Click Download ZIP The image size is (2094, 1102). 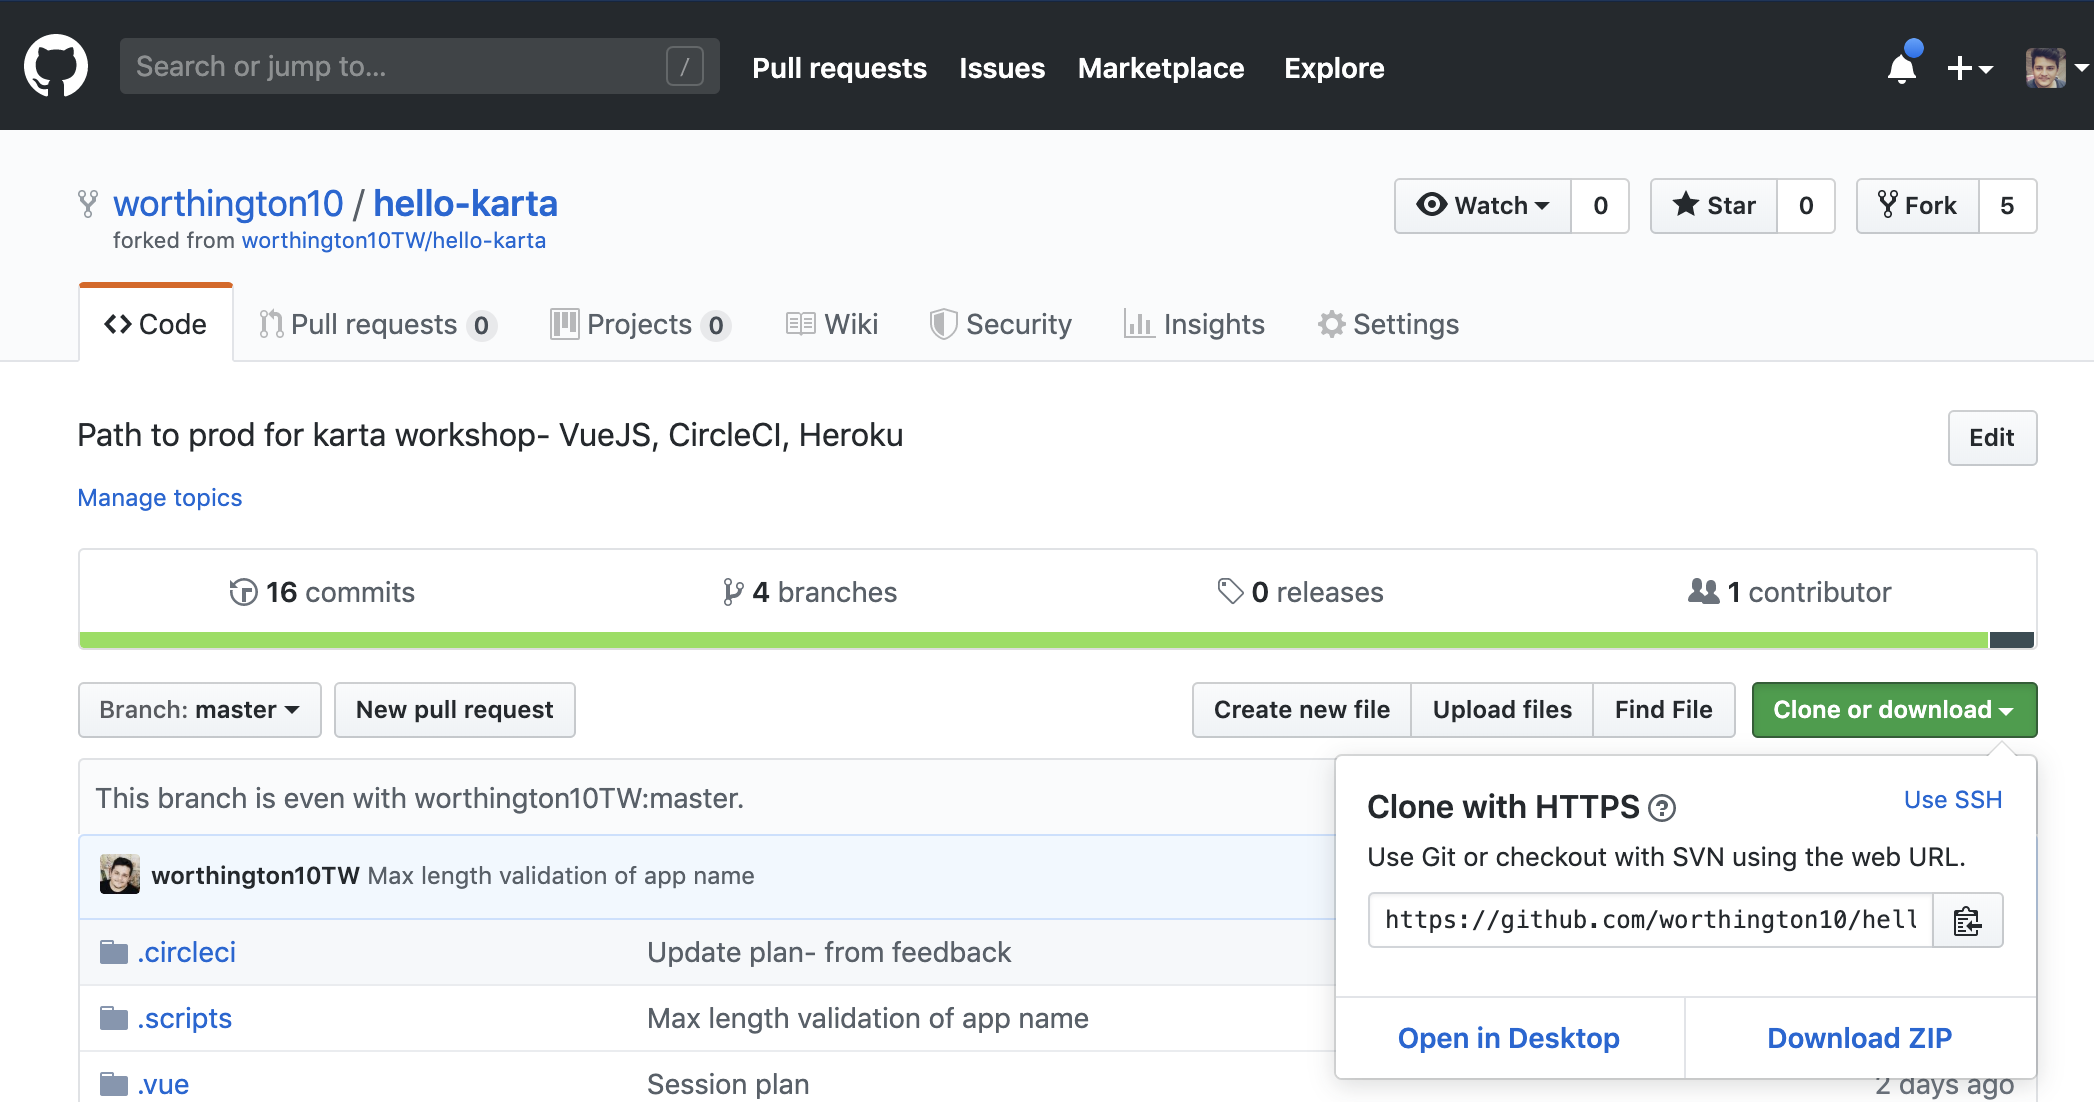pyautogui.click(x=1859, y=1038)
